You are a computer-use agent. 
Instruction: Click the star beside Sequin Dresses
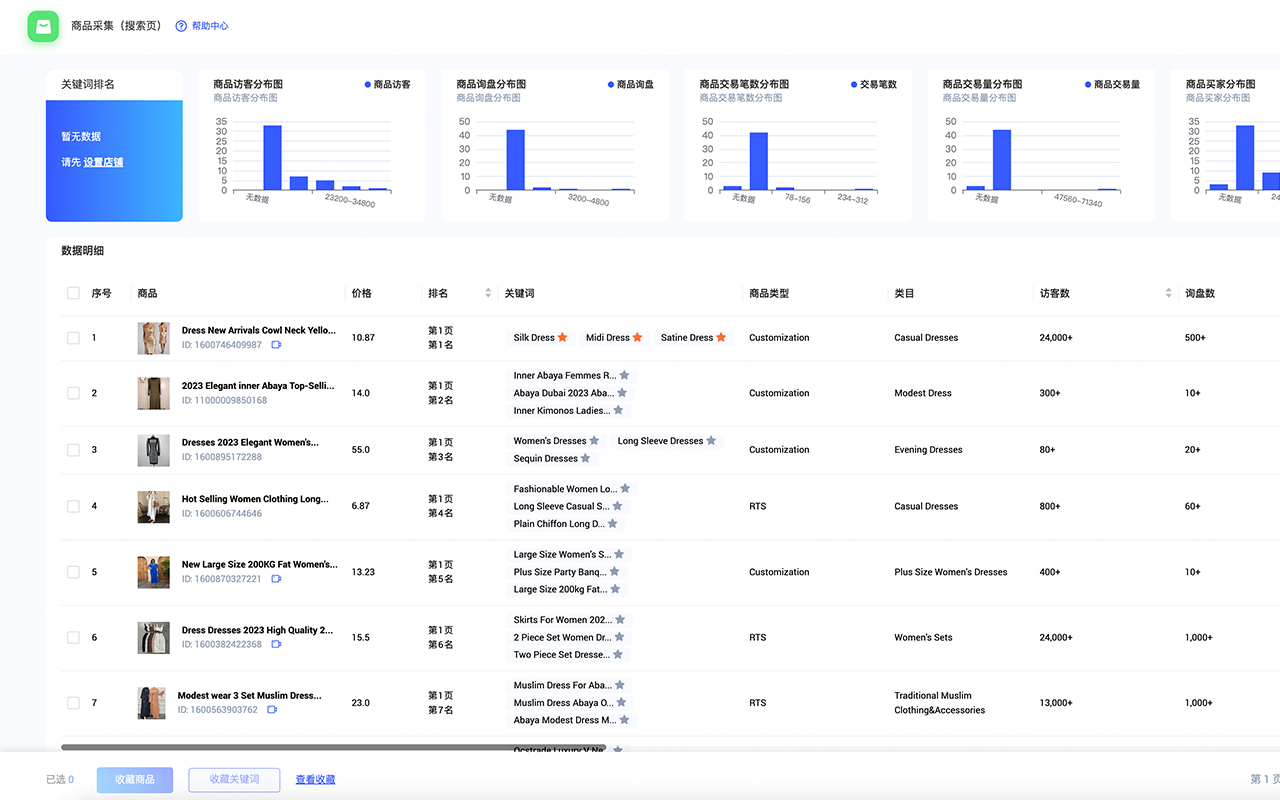[586, 459]
